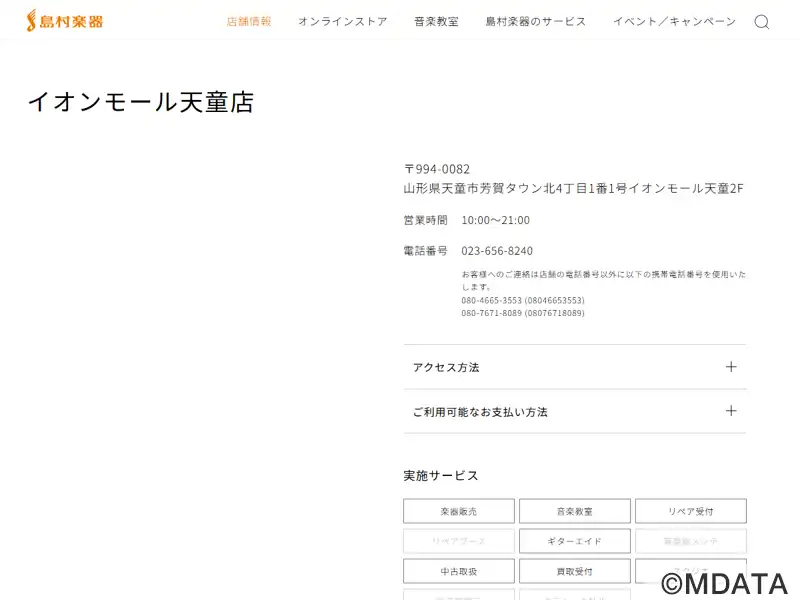Select the リペア受付 service button

(x=691, y=511)
